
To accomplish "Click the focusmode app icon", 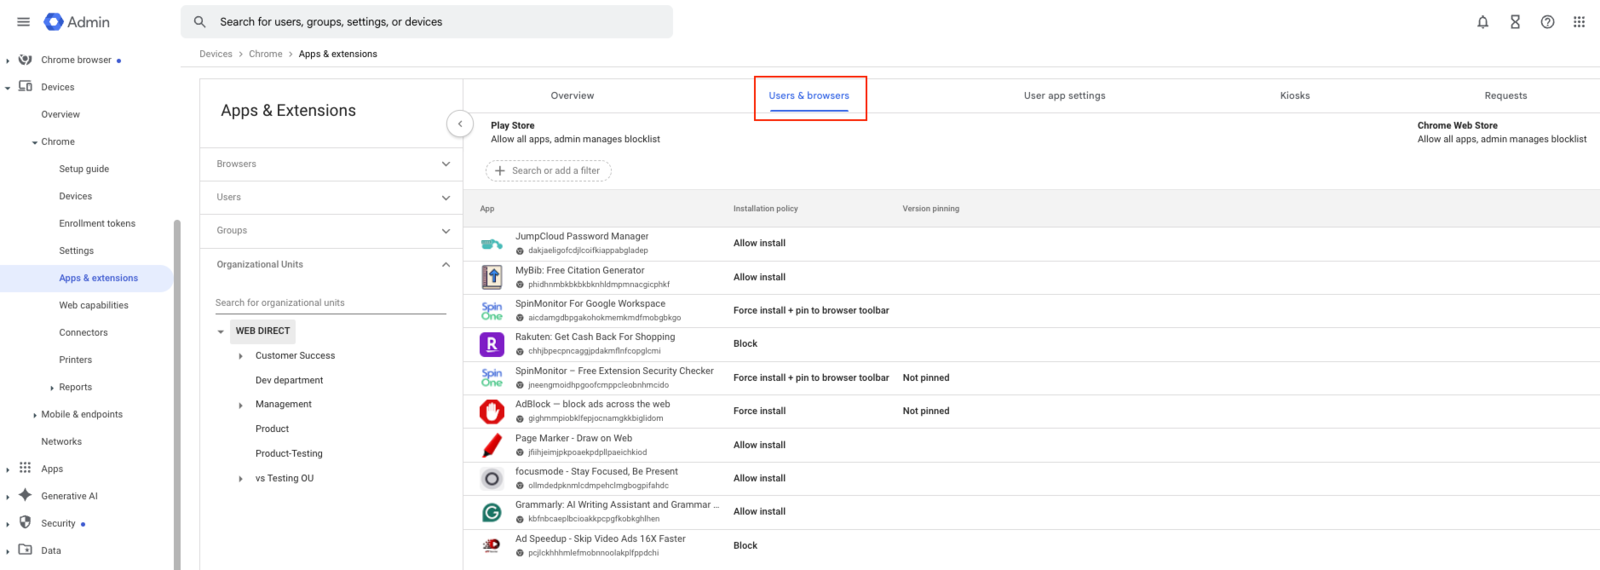I will (492, 478).
